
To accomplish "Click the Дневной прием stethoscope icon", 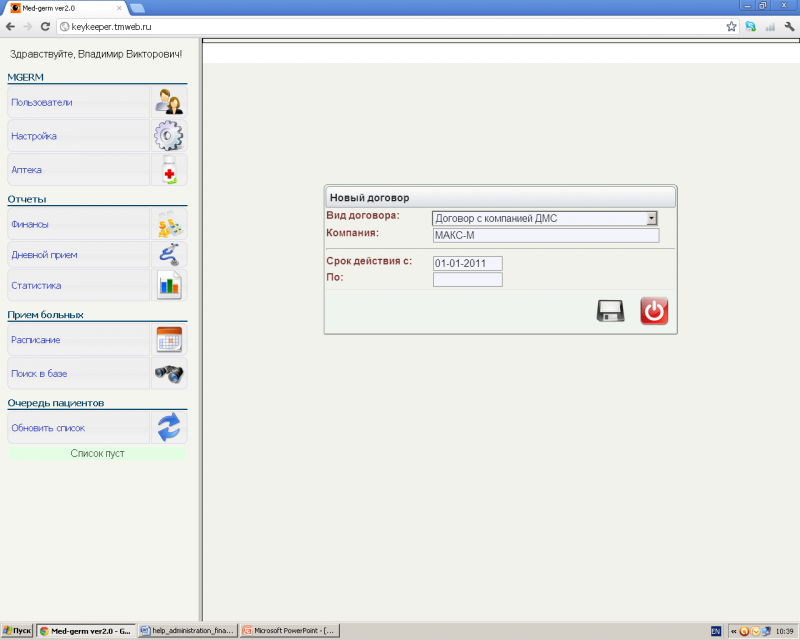I will (168, 255).
